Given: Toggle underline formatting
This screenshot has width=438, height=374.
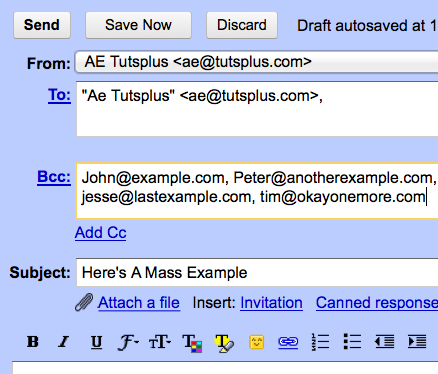Looking at the screenshot, I should click(96, 342).
